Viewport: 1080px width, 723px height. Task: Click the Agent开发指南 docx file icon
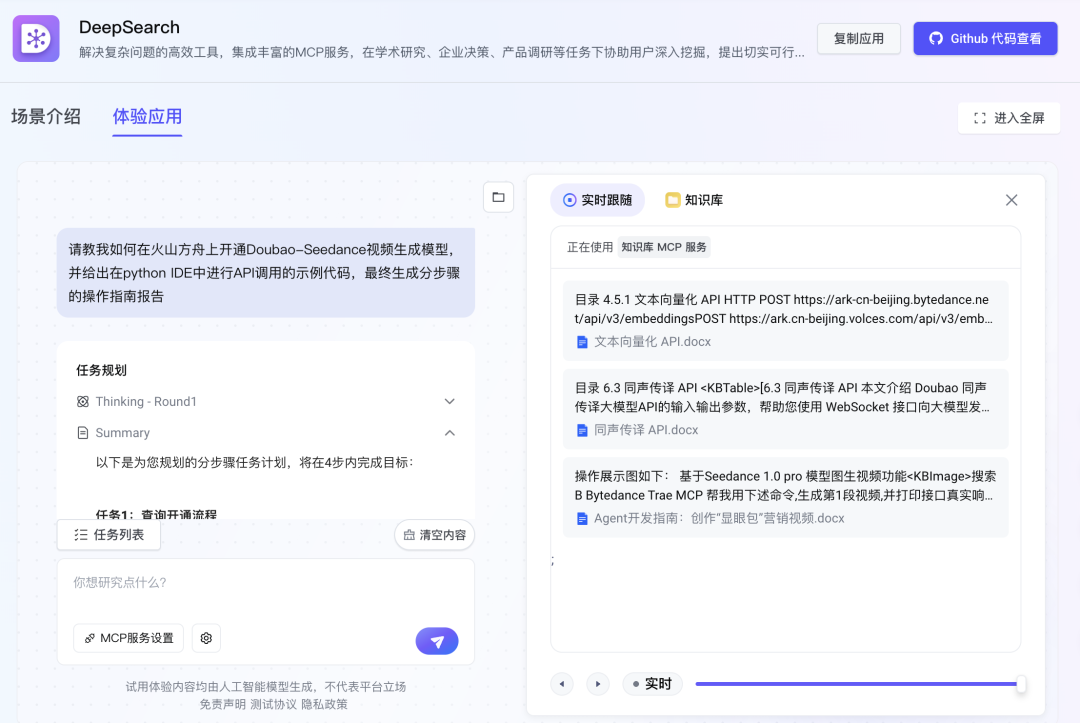[582, 518]
